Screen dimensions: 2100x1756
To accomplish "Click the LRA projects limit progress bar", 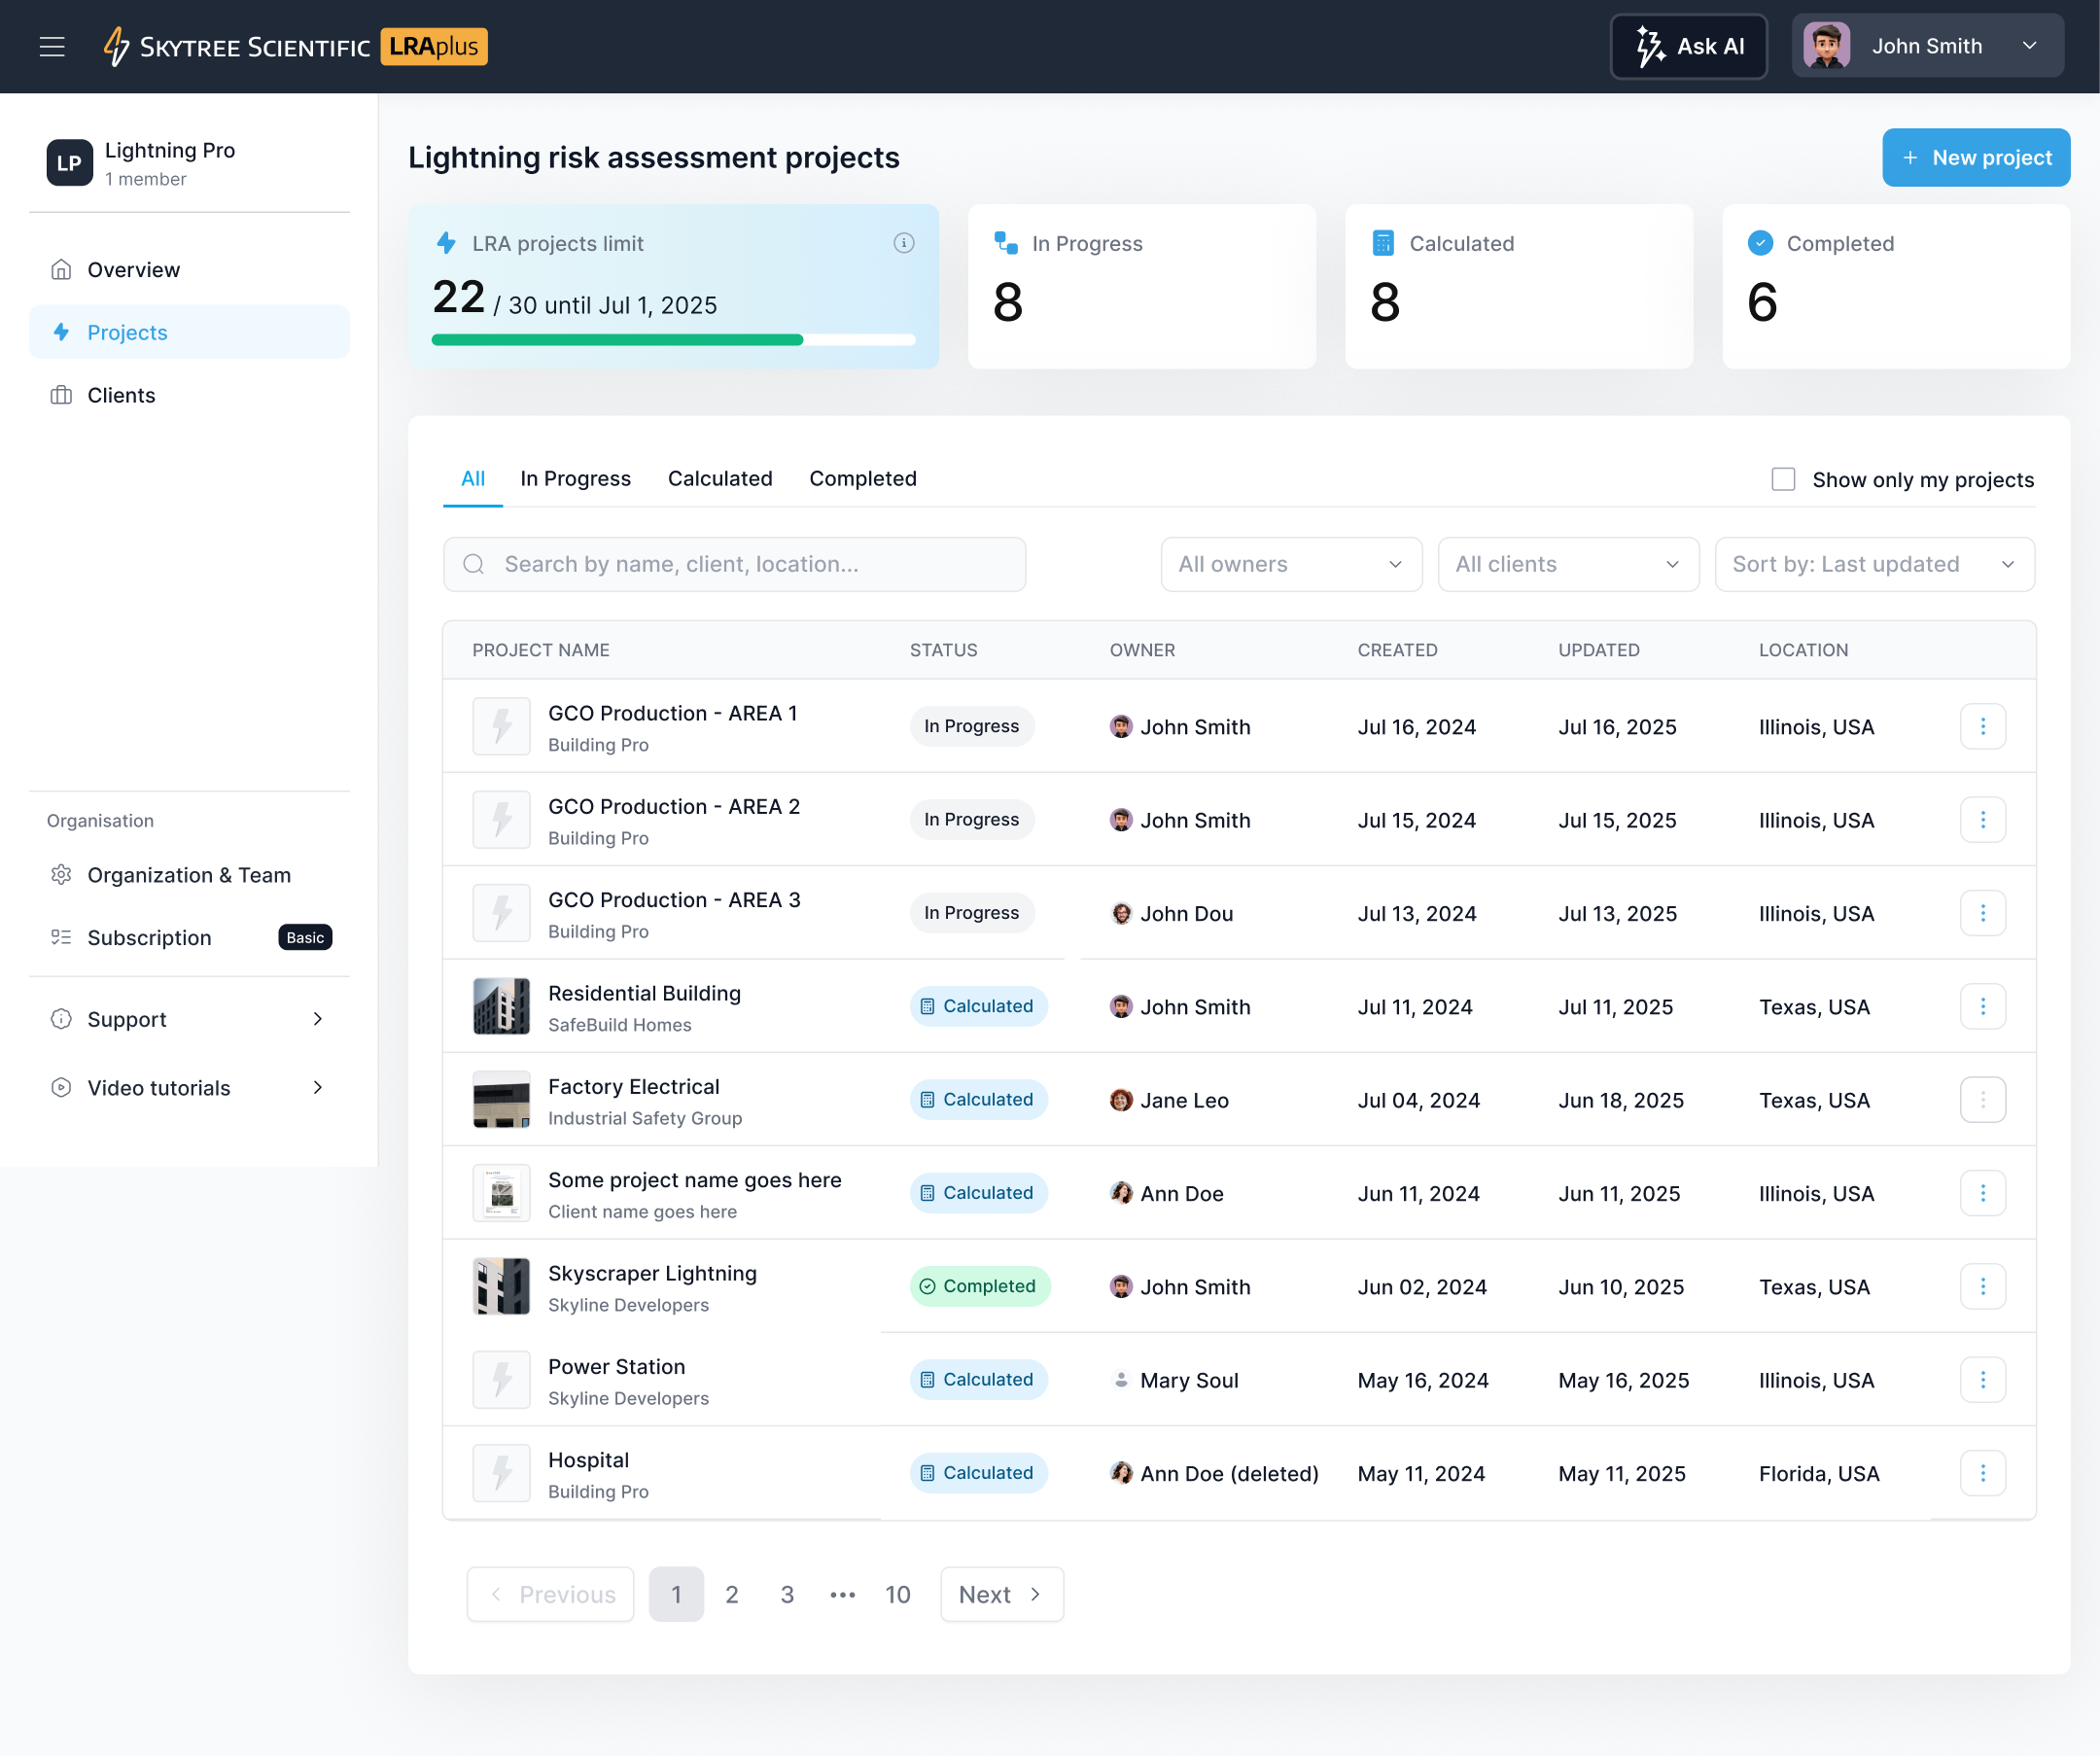I will pos(672,340).
